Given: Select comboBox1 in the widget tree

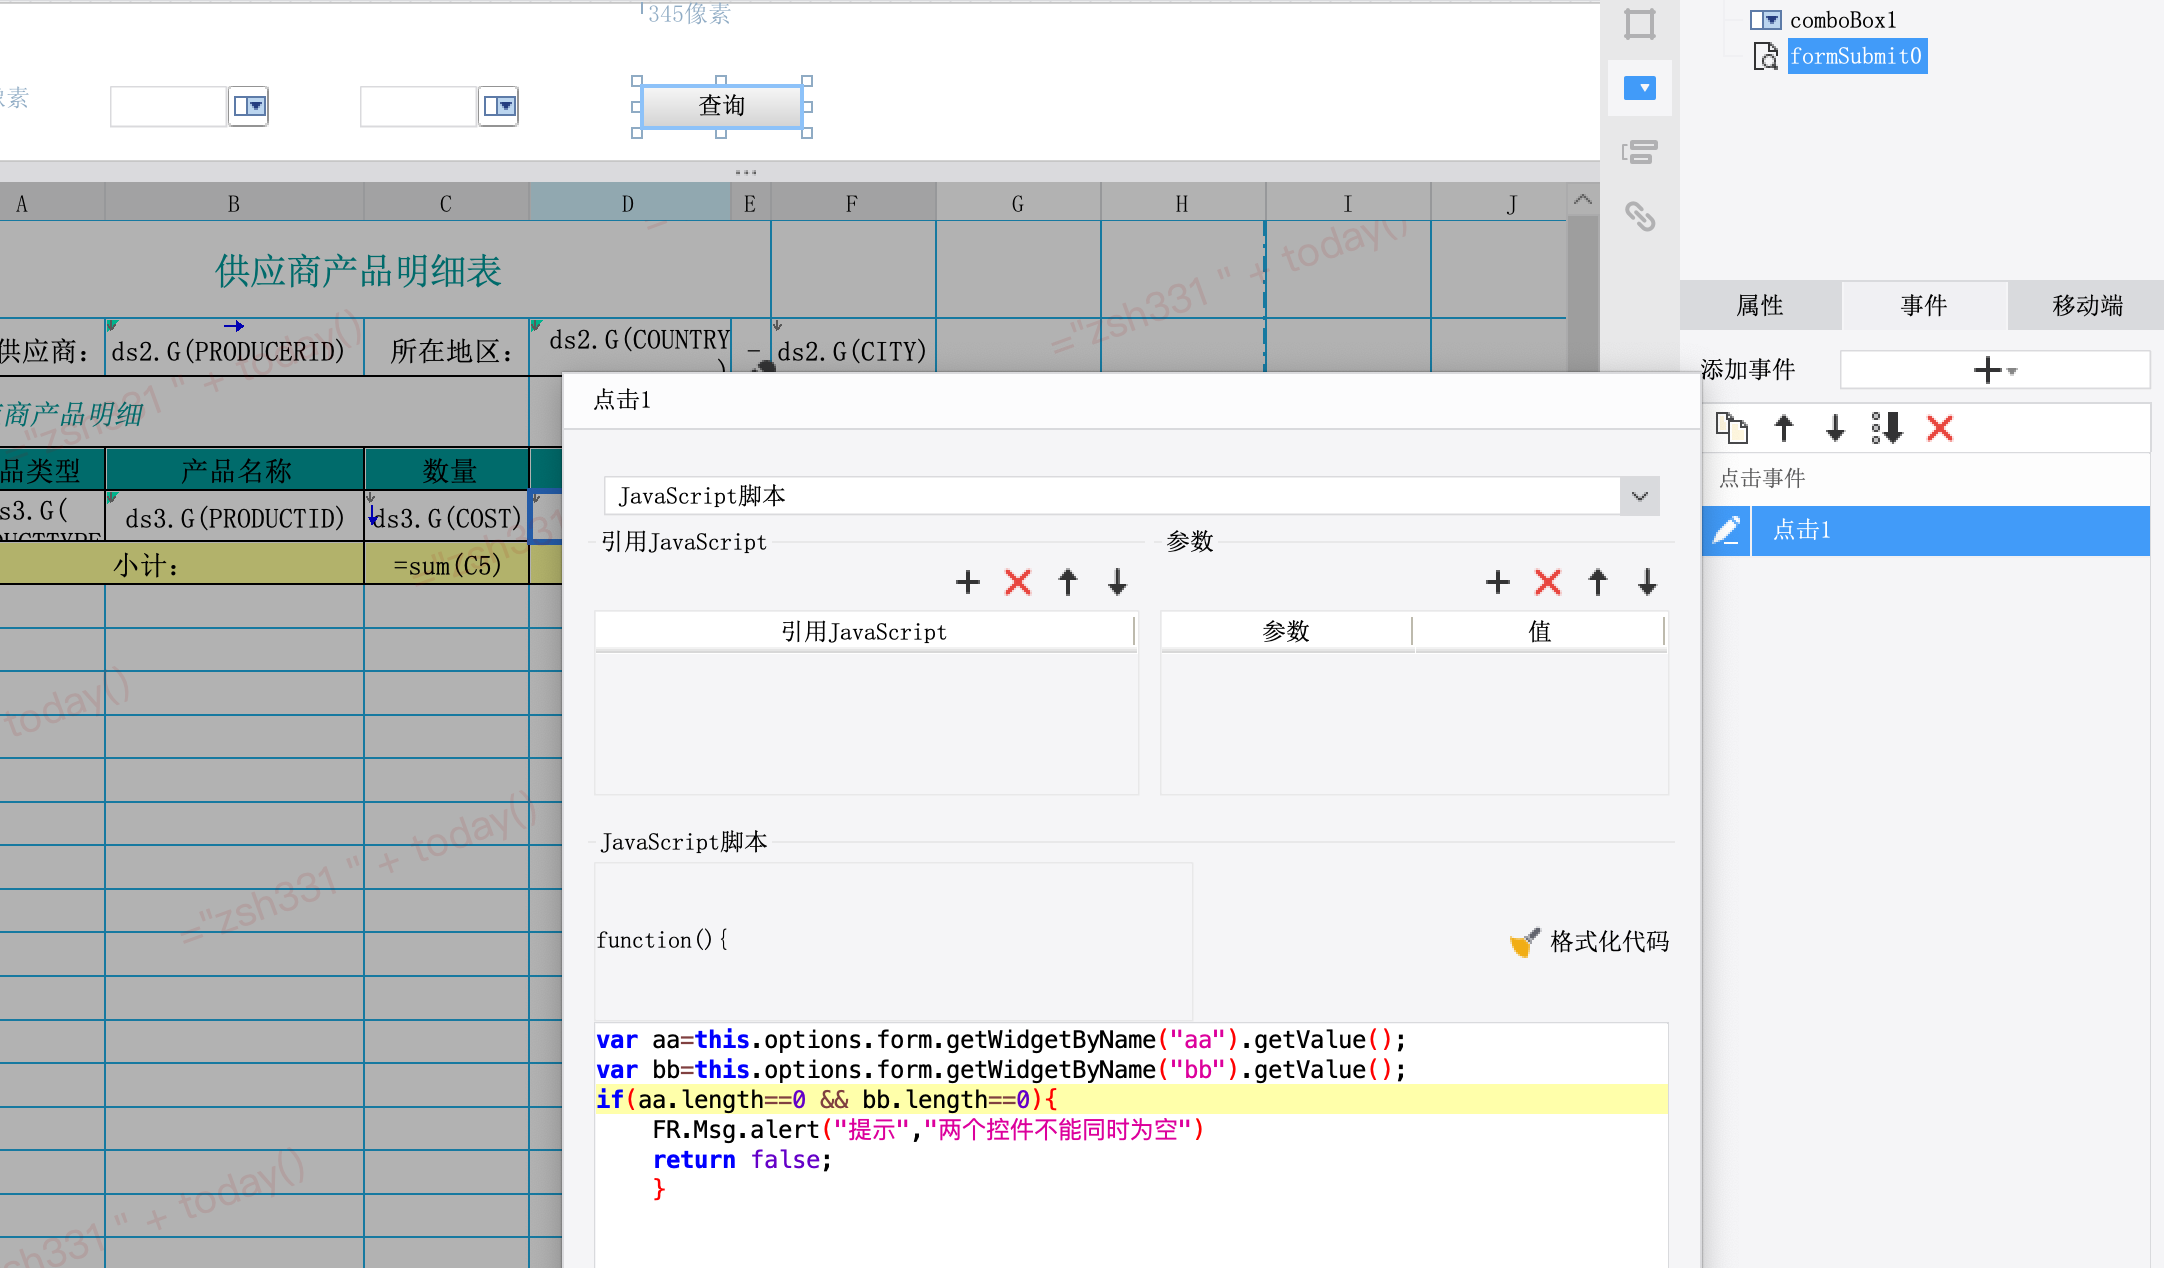Looking at the screenshot, I should tap(1842, 20).
